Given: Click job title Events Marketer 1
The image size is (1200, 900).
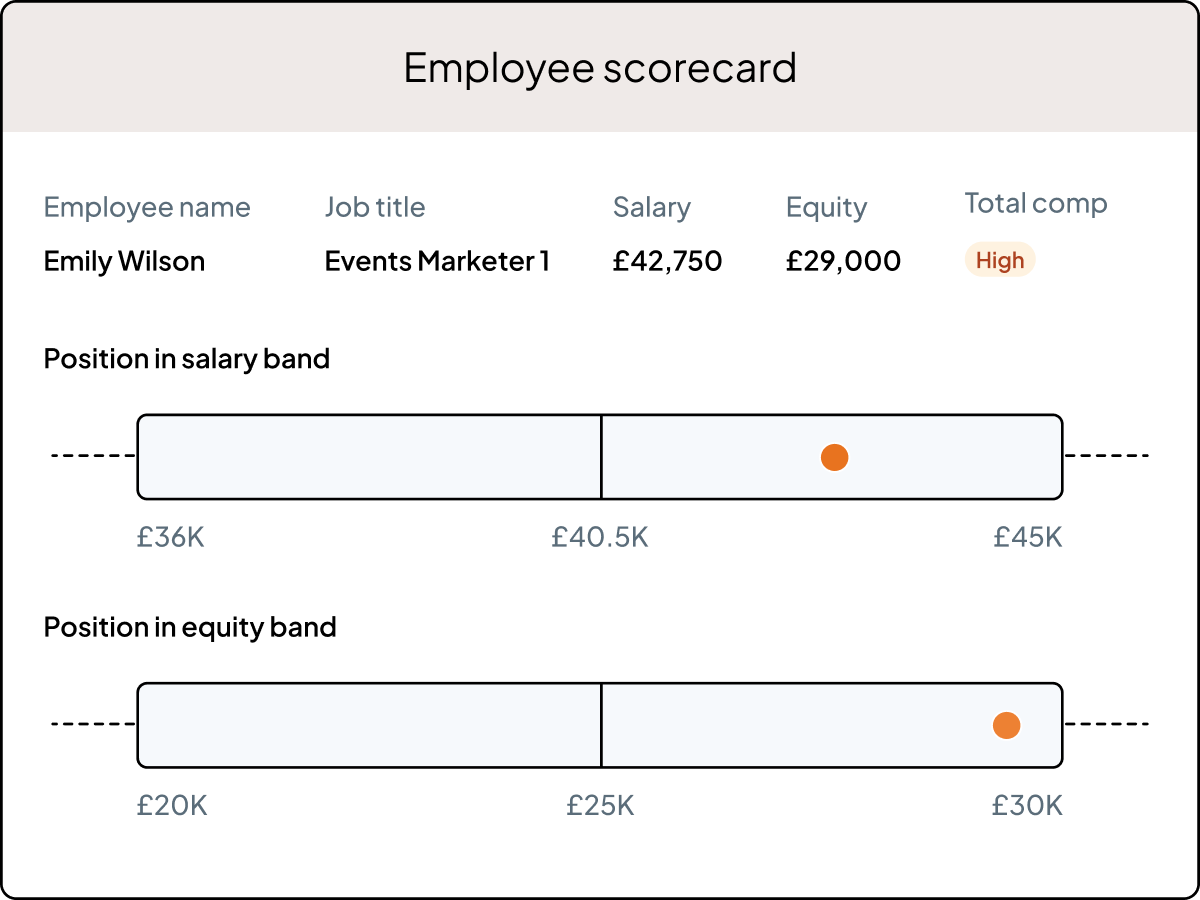Looking at the screenshot, I should (437, 261).
